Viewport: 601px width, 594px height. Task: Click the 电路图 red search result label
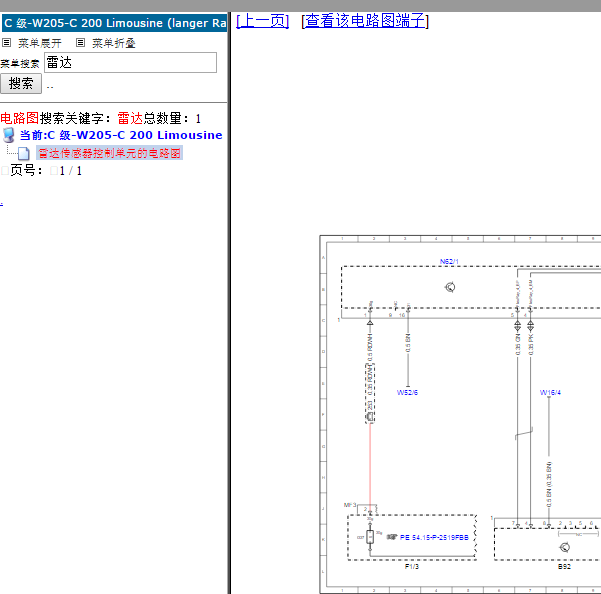[20, 118]
